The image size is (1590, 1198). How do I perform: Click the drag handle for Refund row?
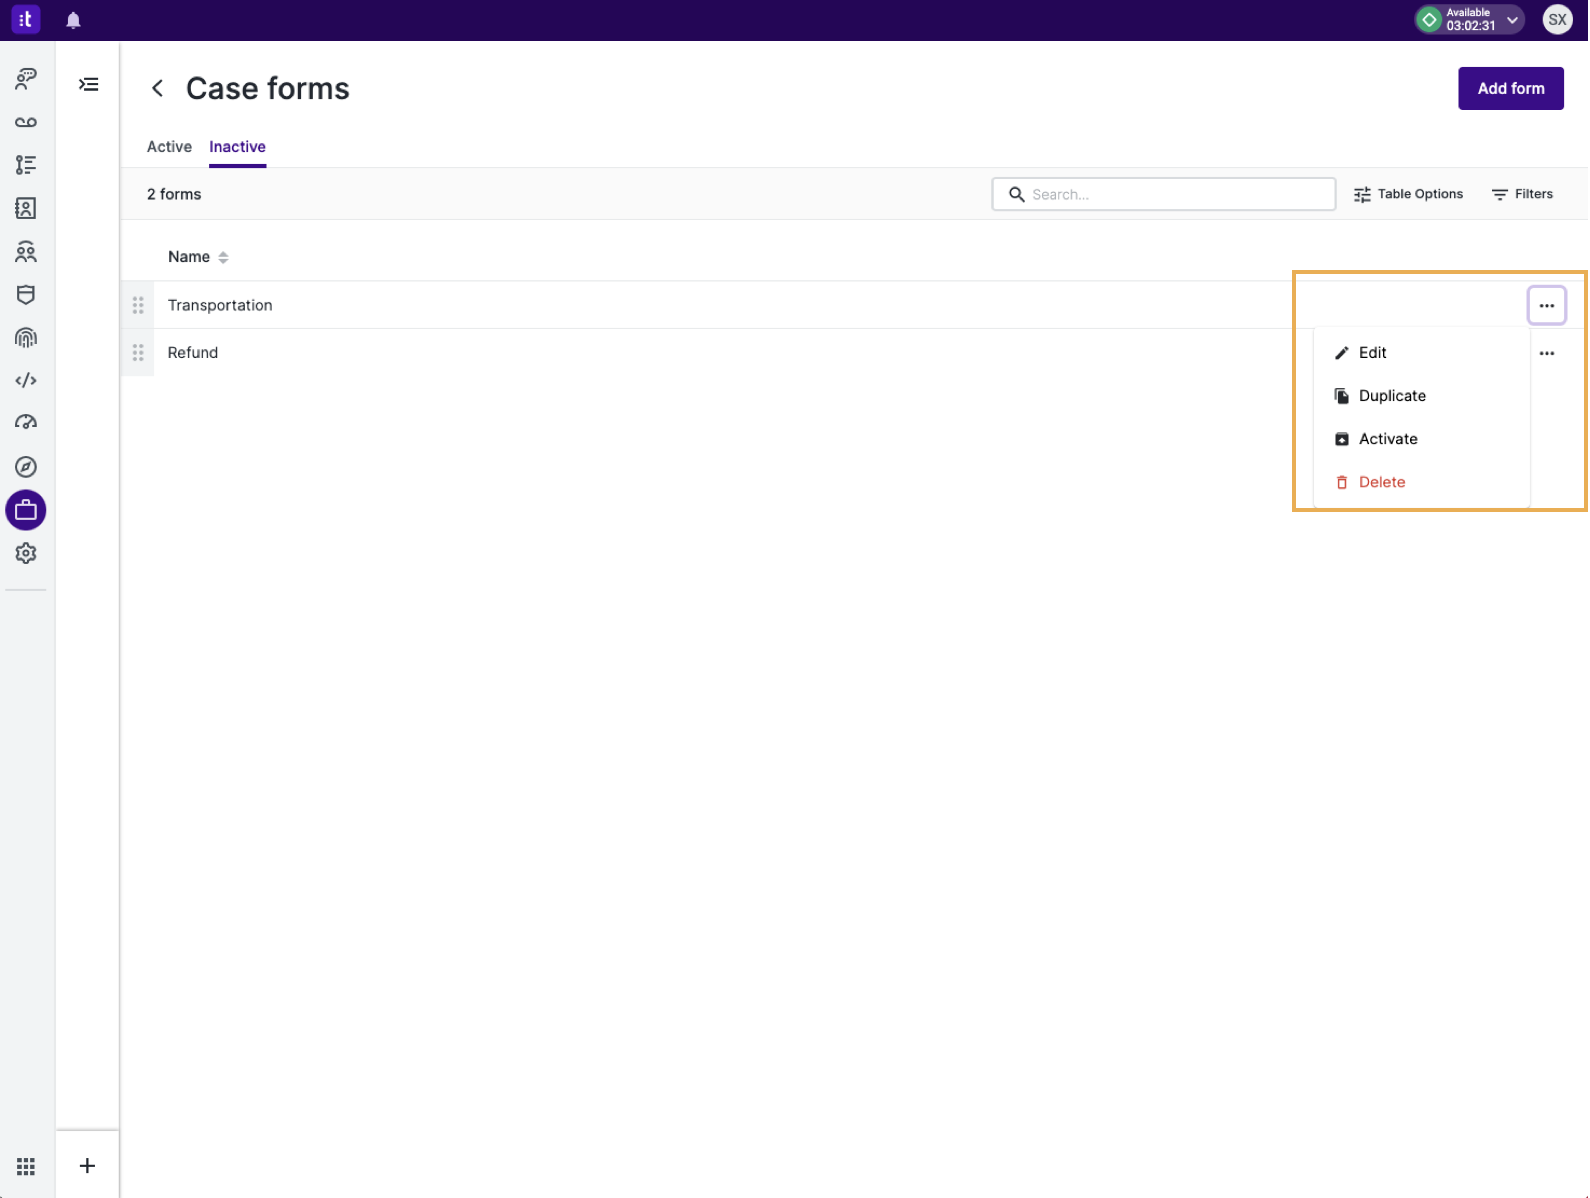pyautogui.click(x=138, y=352)
